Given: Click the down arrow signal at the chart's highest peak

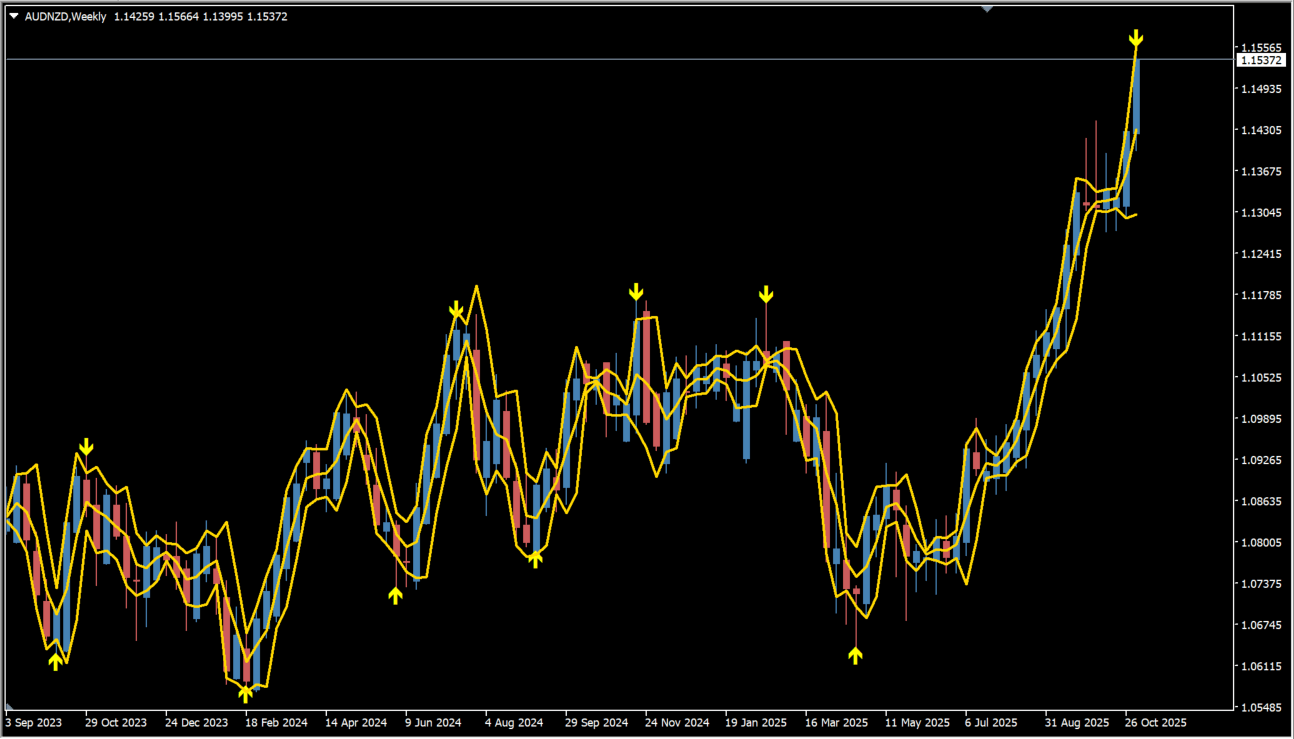Looking at the screenshot, I should tap(1136, 39).
